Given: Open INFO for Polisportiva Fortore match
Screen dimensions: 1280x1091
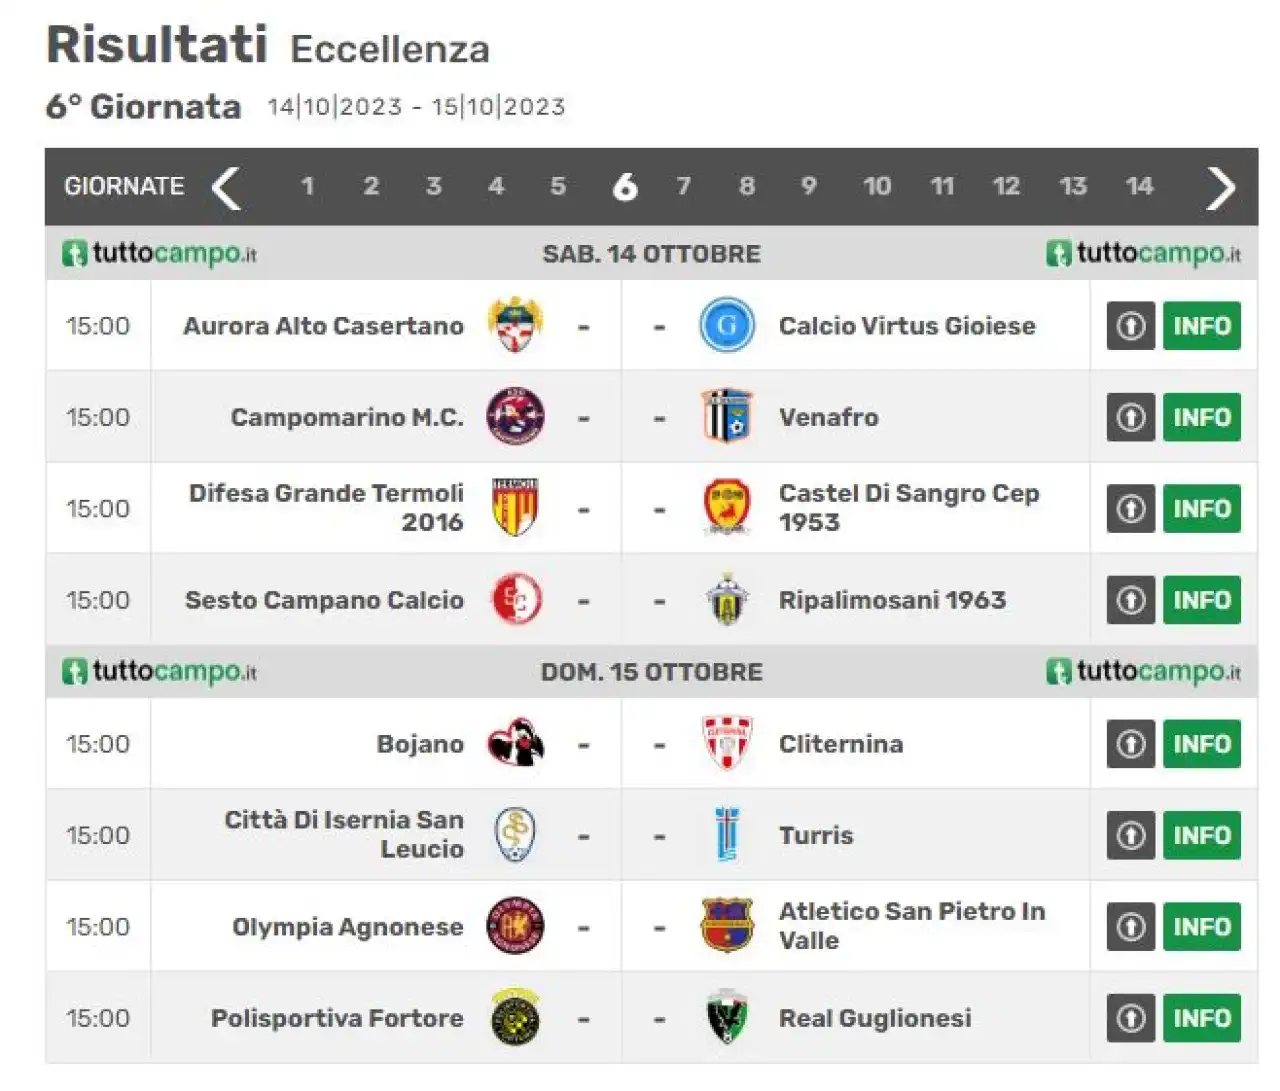Looking at the screenshot, I should click(1201, 1018).
